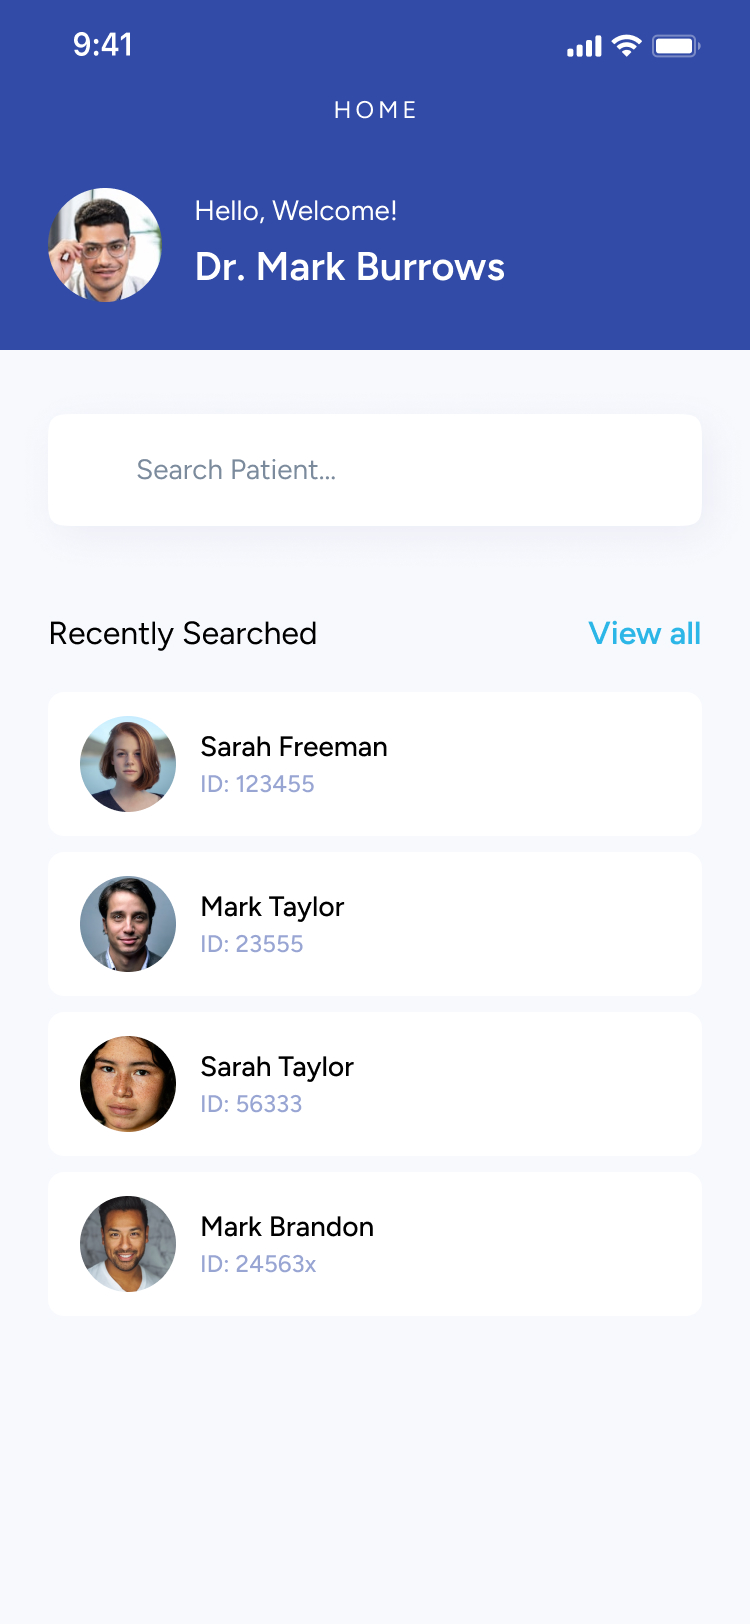Tap the avatar on Sarah Freeman's card

[128, 764]
